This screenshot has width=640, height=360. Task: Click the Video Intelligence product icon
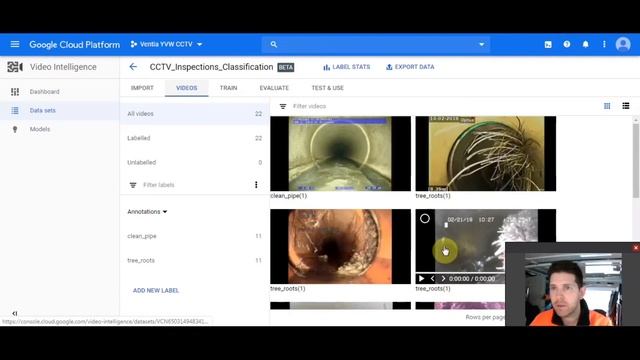tap(15, 67)
